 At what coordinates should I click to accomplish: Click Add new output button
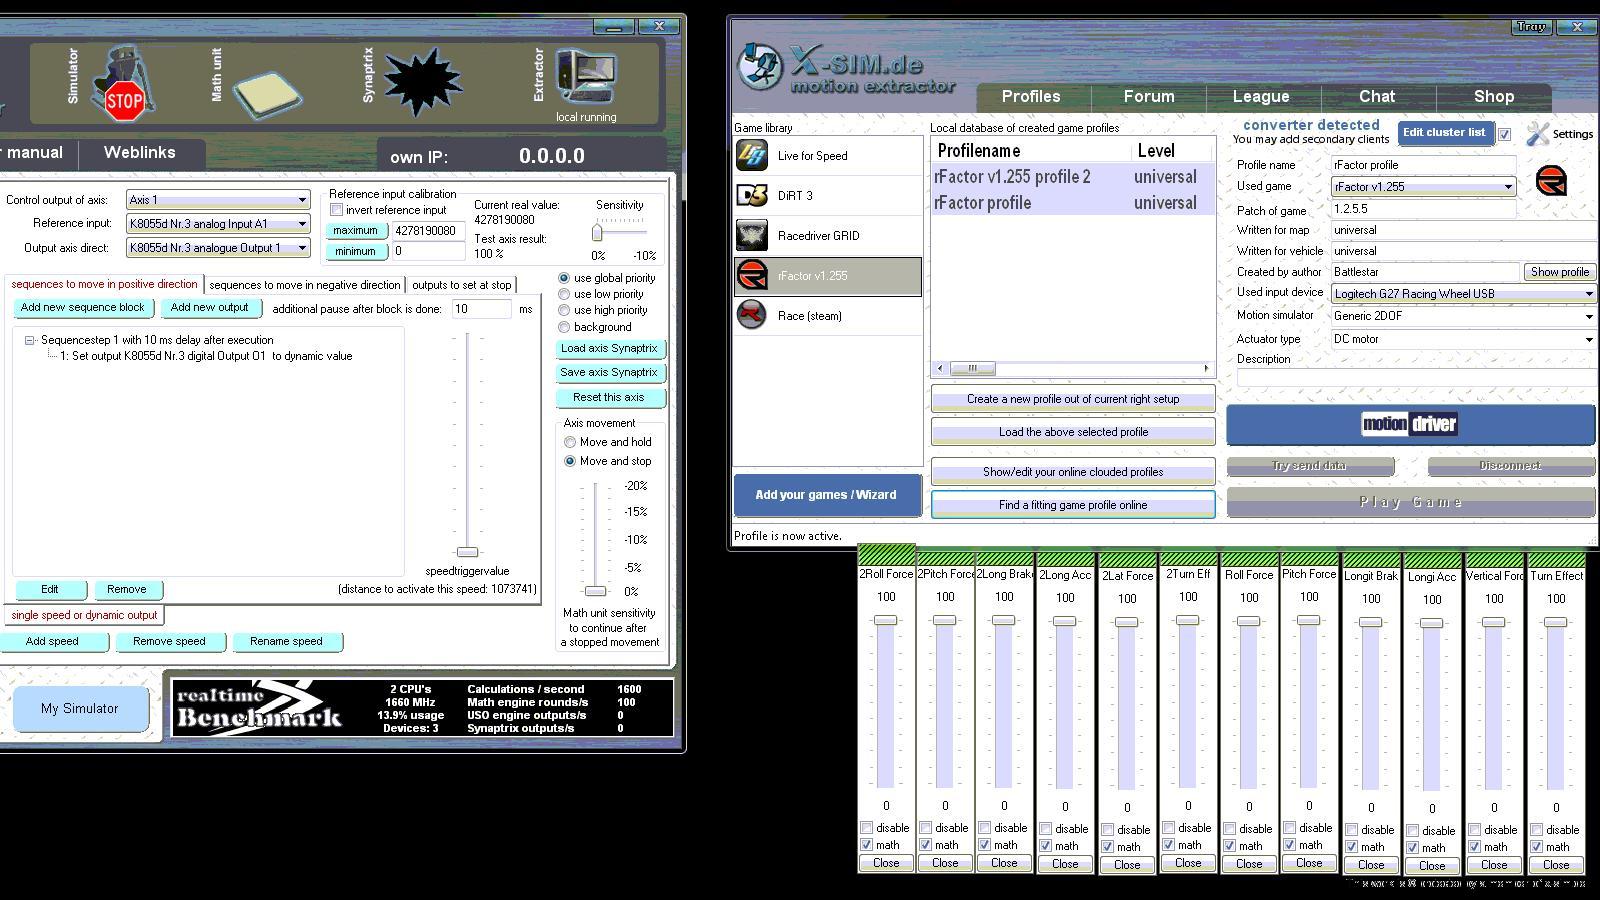(209, 308)
